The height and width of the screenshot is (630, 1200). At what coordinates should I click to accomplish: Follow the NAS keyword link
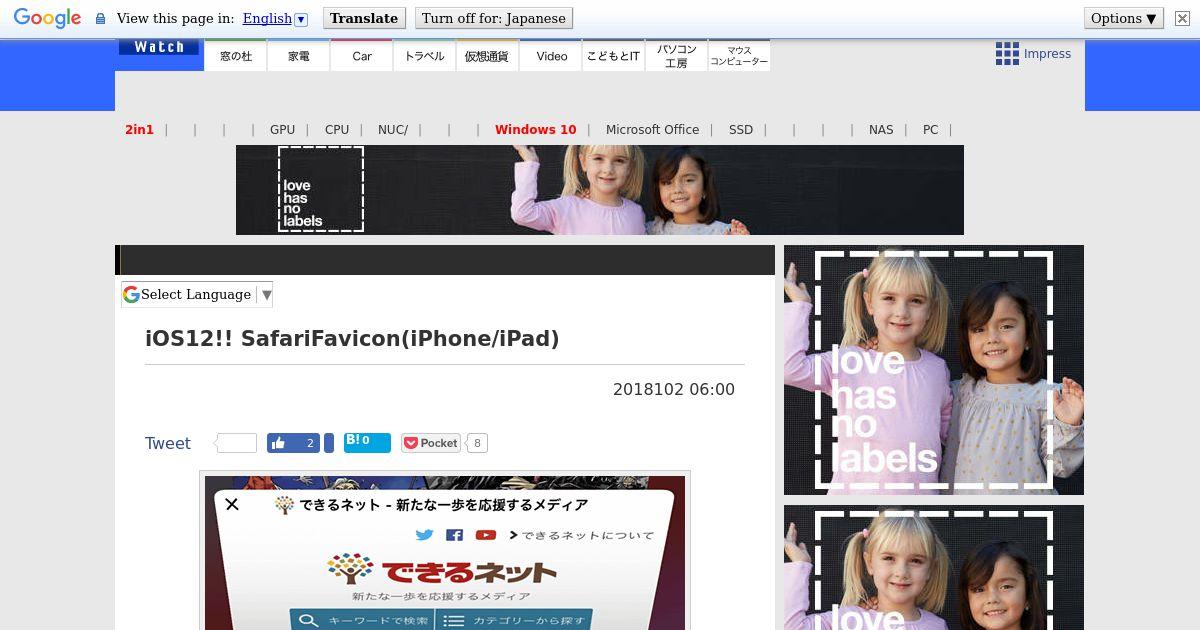point(881,130)
